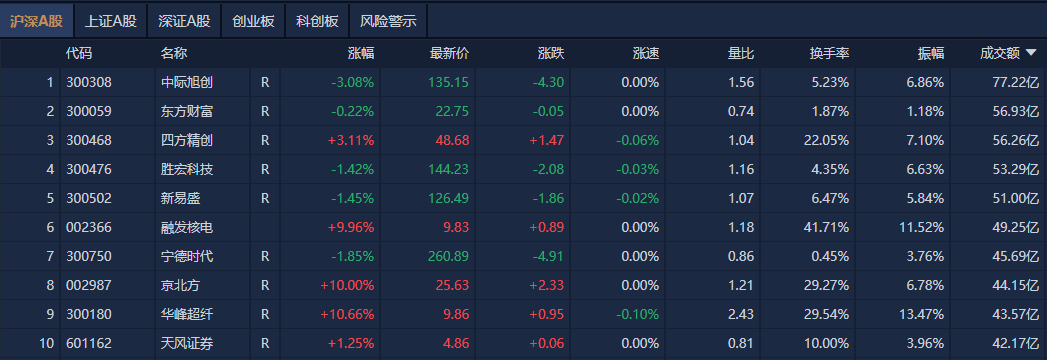Open the 科创板 tab

click(317, 21)
